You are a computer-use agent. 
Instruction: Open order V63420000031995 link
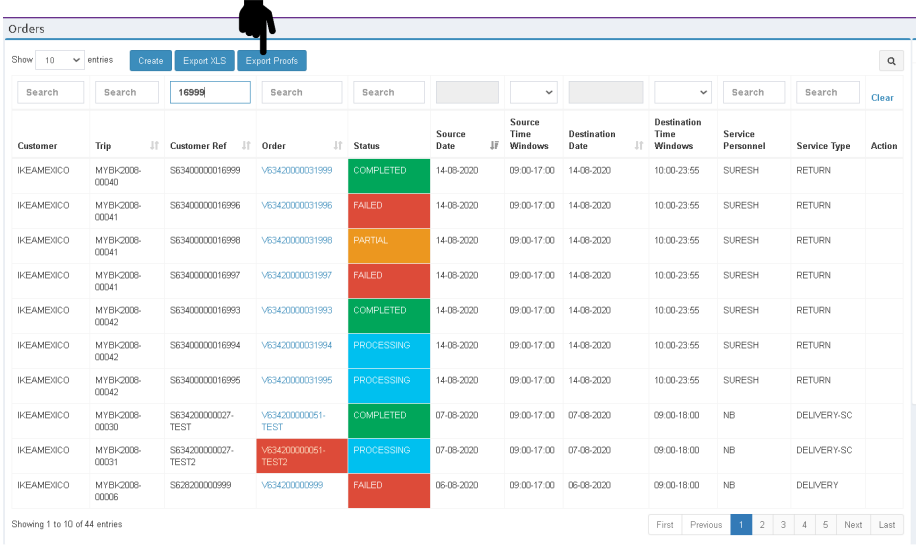click(x=297, y=380)
